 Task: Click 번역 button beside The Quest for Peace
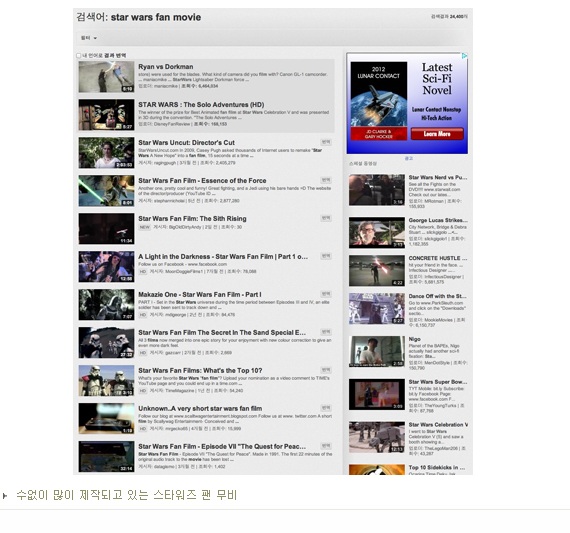[326, 446]
